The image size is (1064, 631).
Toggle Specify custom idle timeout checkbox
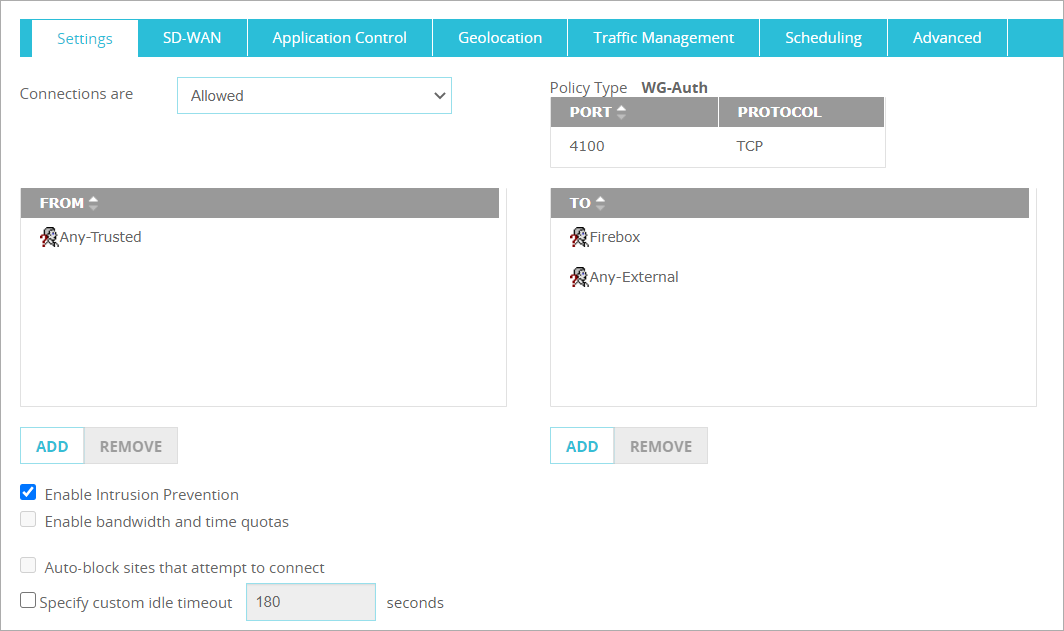coord(29,601)
